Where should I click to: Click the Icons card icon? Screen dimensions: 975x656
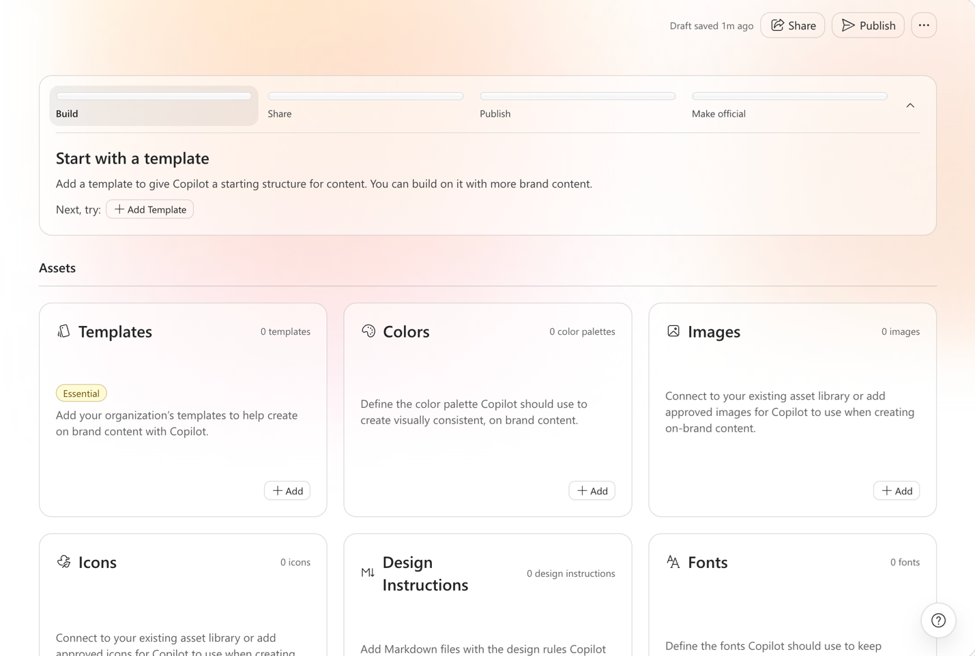click(x=63, y=562)
